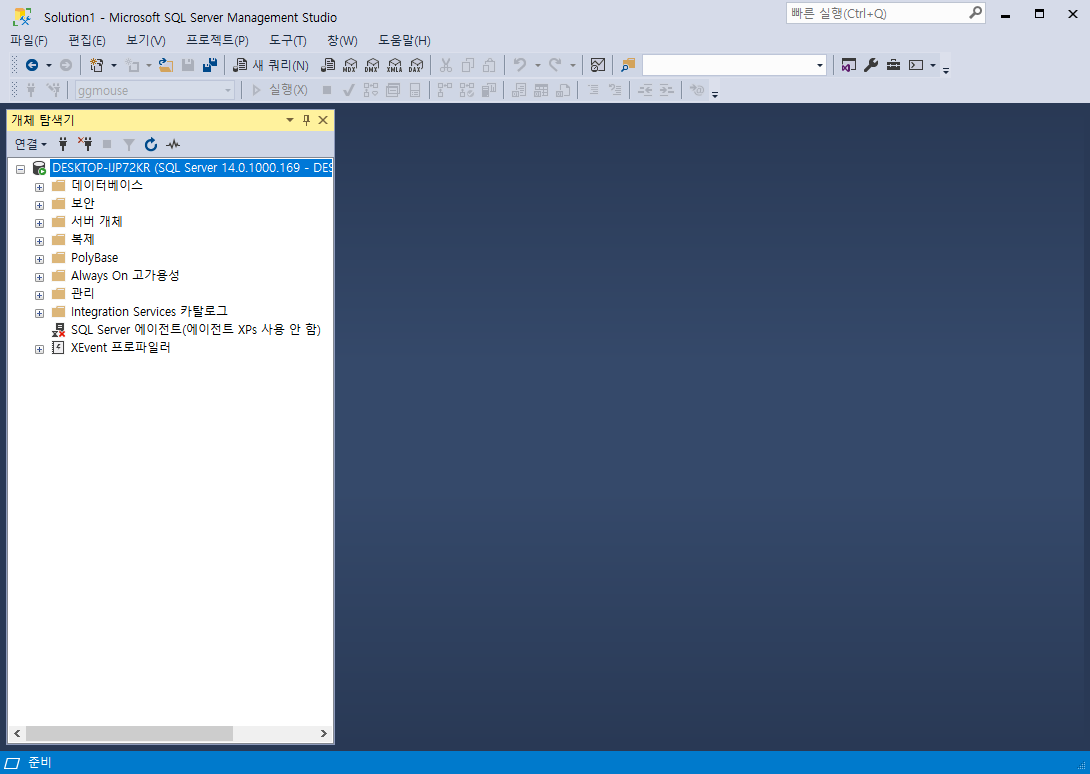Click the New Project icon in toolbar
The width and height of the screenshot is (1090, 774).
pos(97,65)
